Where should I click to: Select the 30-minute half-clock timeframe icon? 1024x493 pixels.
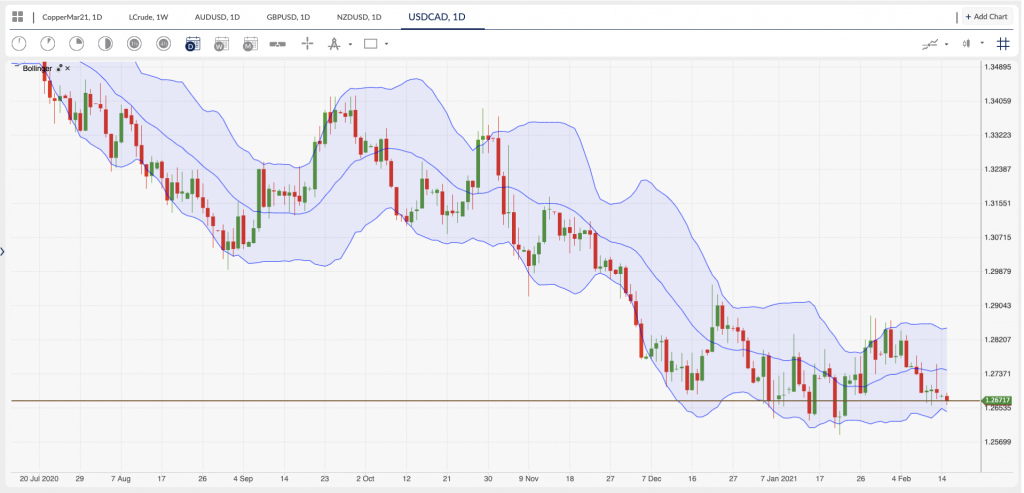tap(106, 44)
